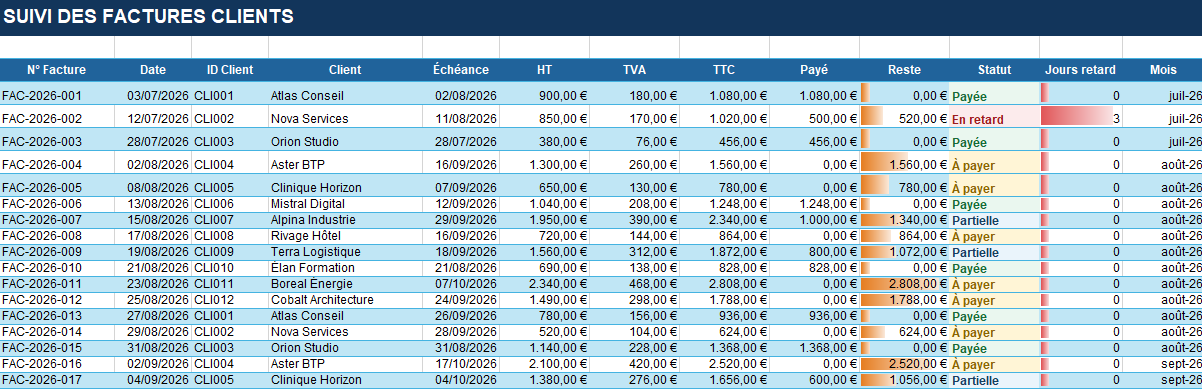Screen dimensions: 1202x389
Task: Select 'Payée' status of FAC-2026-001
Action: click(x=994, y=93)
